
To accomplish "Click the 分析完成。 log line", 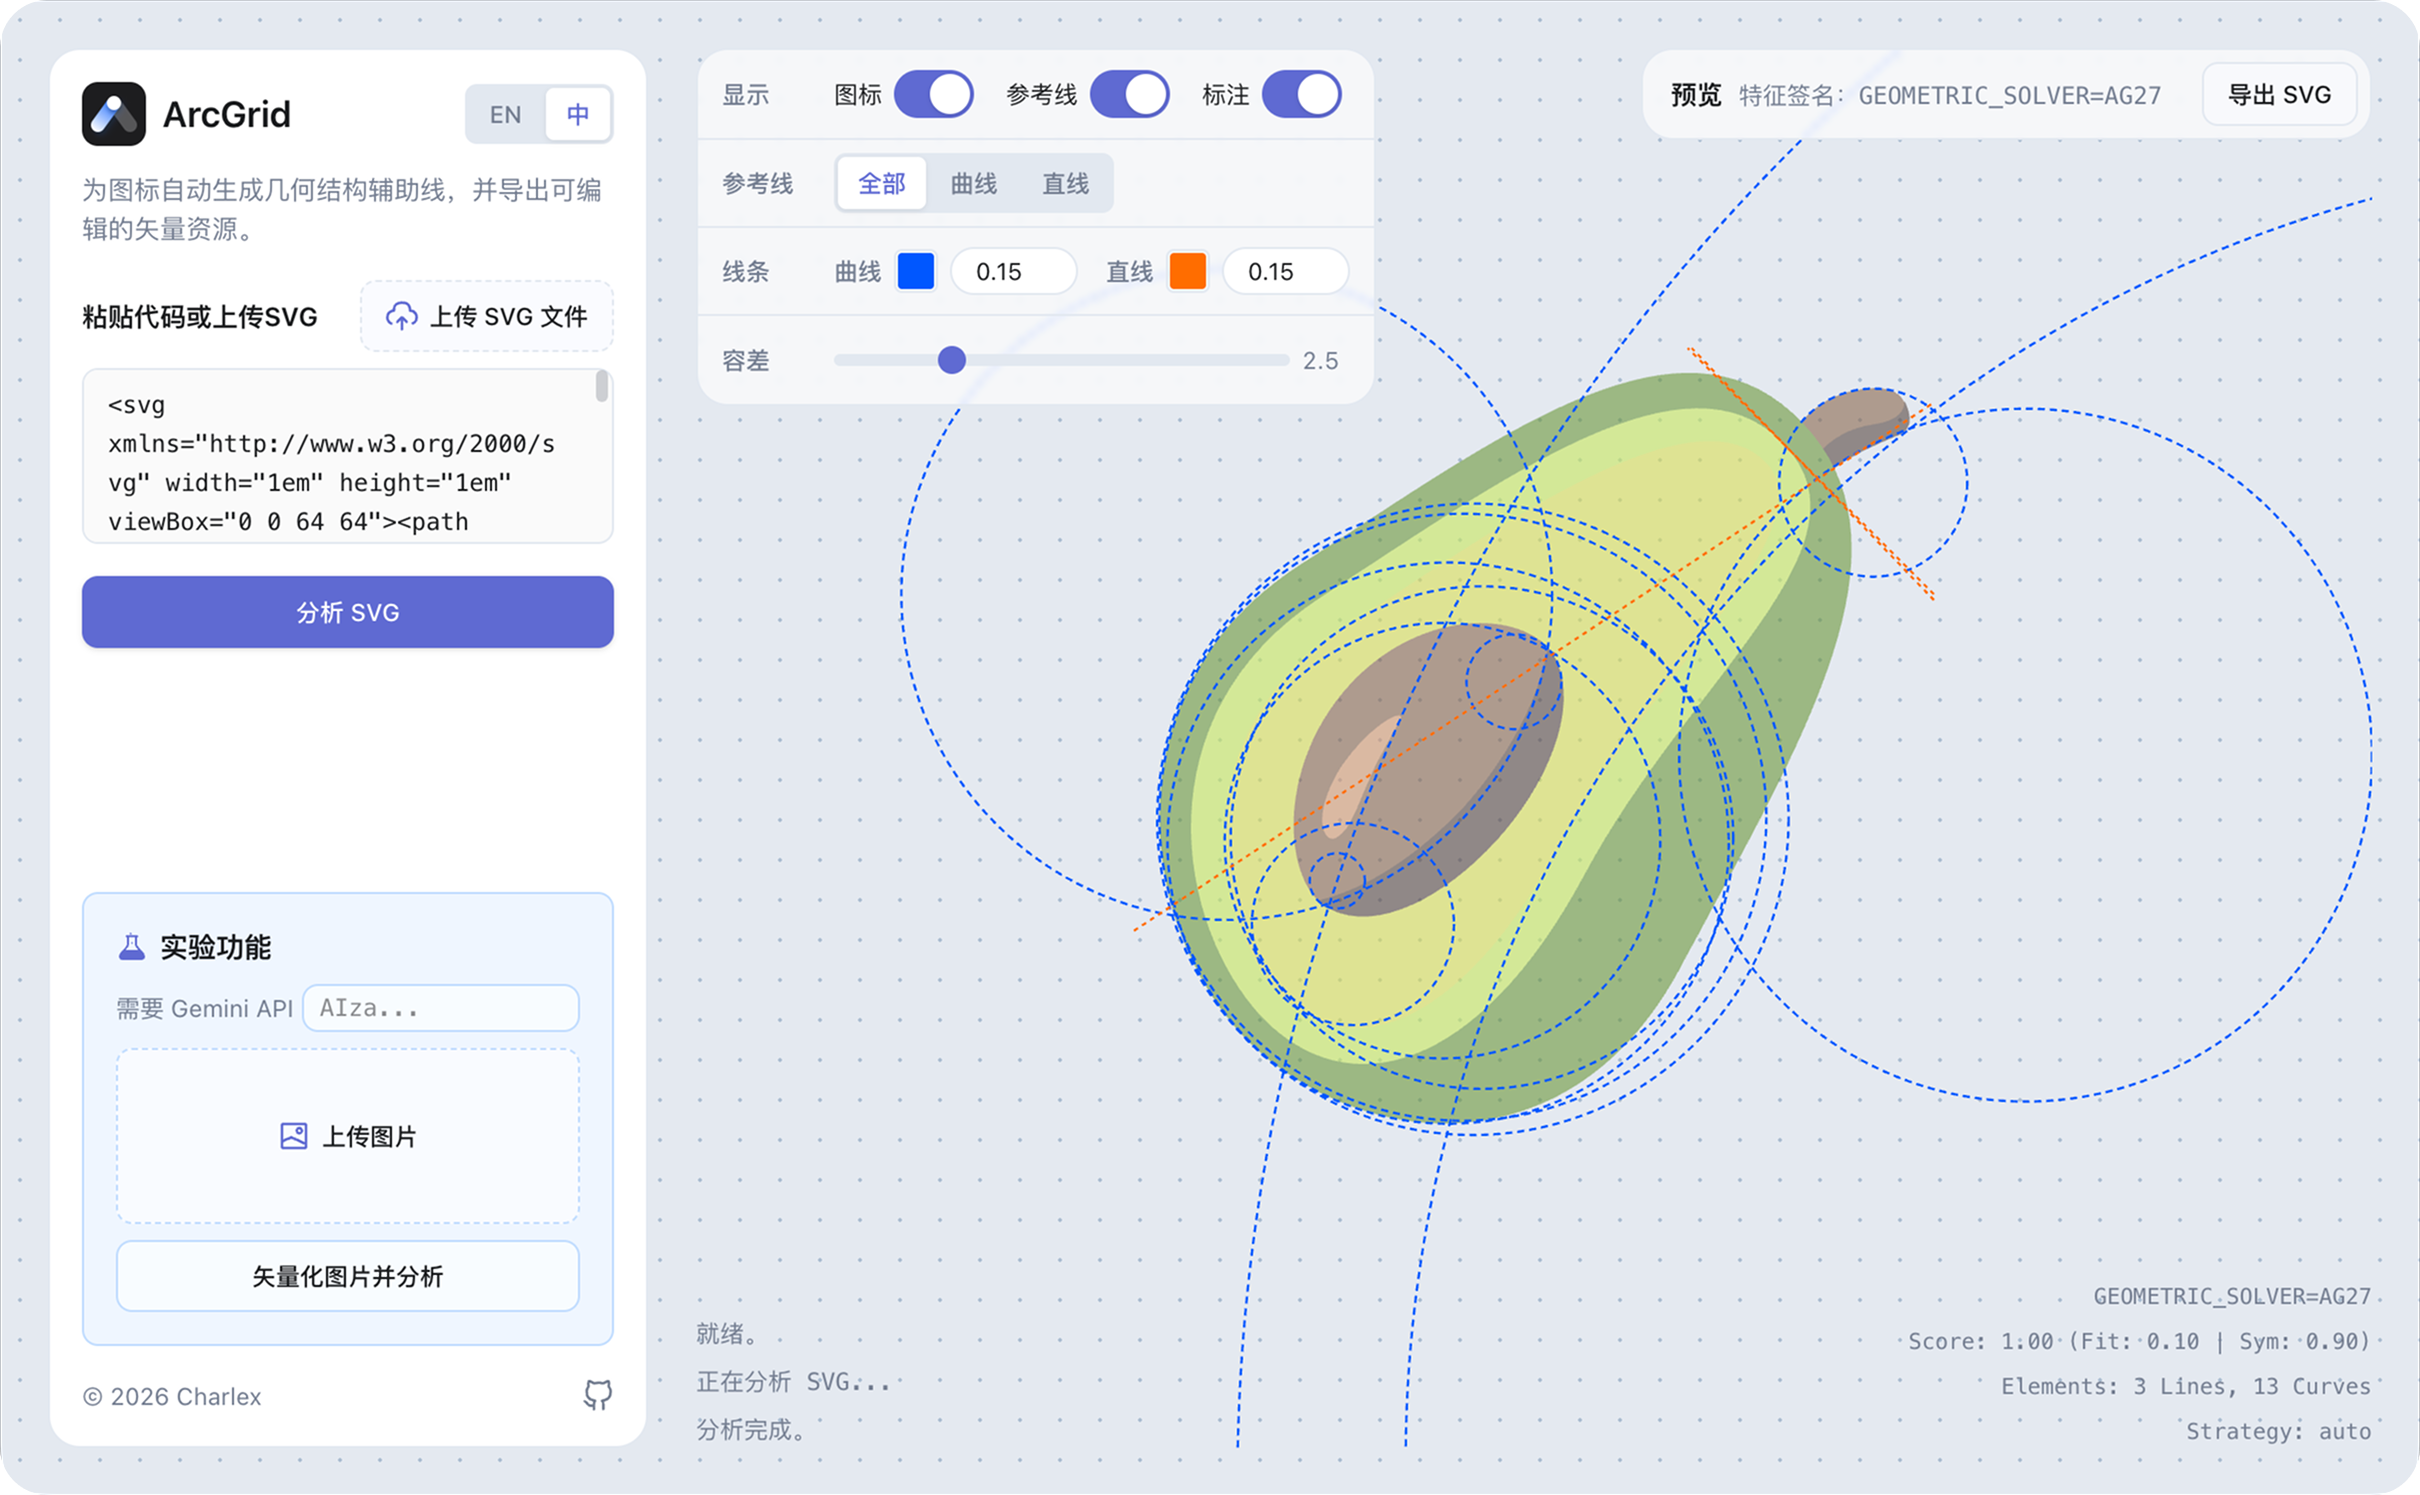I will point(751,1430).
